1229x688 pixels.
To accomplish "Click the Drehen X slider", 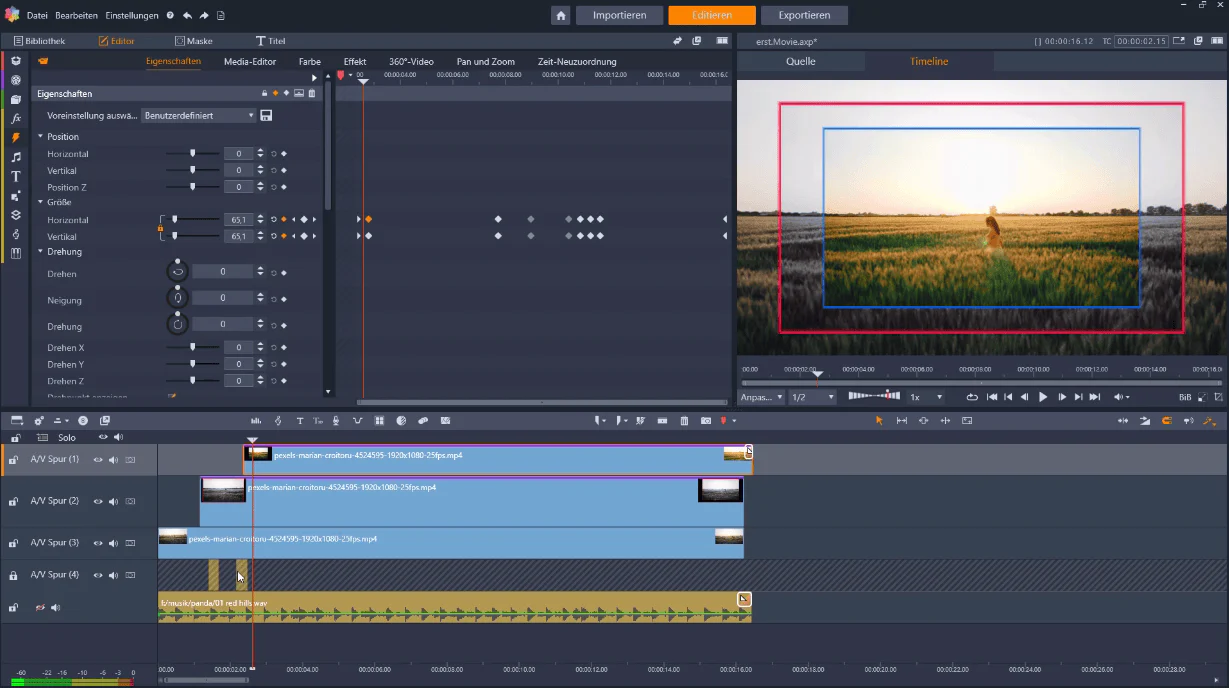I will pyautogui.click(x=193, y=347).
